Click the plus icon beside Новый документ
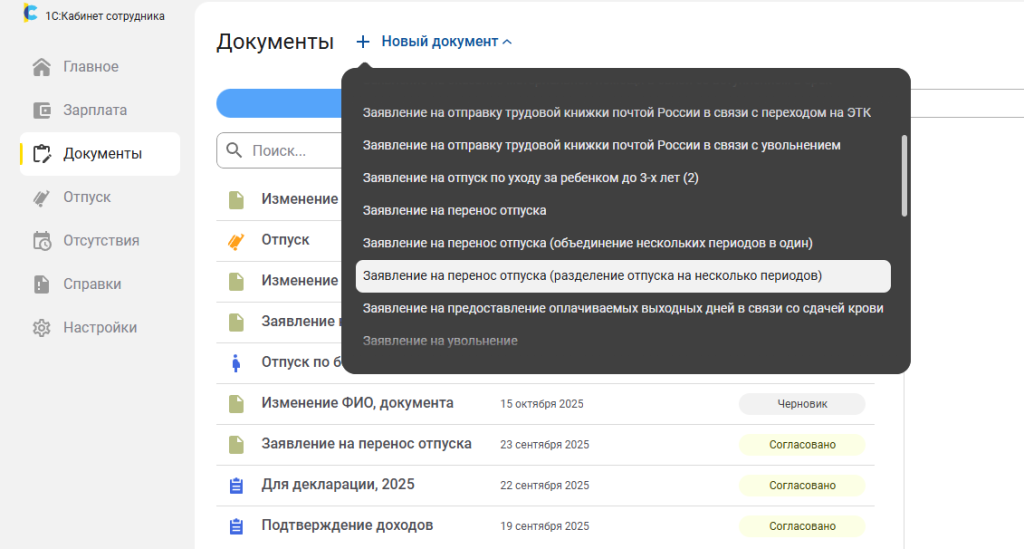The height and width of the screenshot is (549, 1024). [x=363, y=42]
